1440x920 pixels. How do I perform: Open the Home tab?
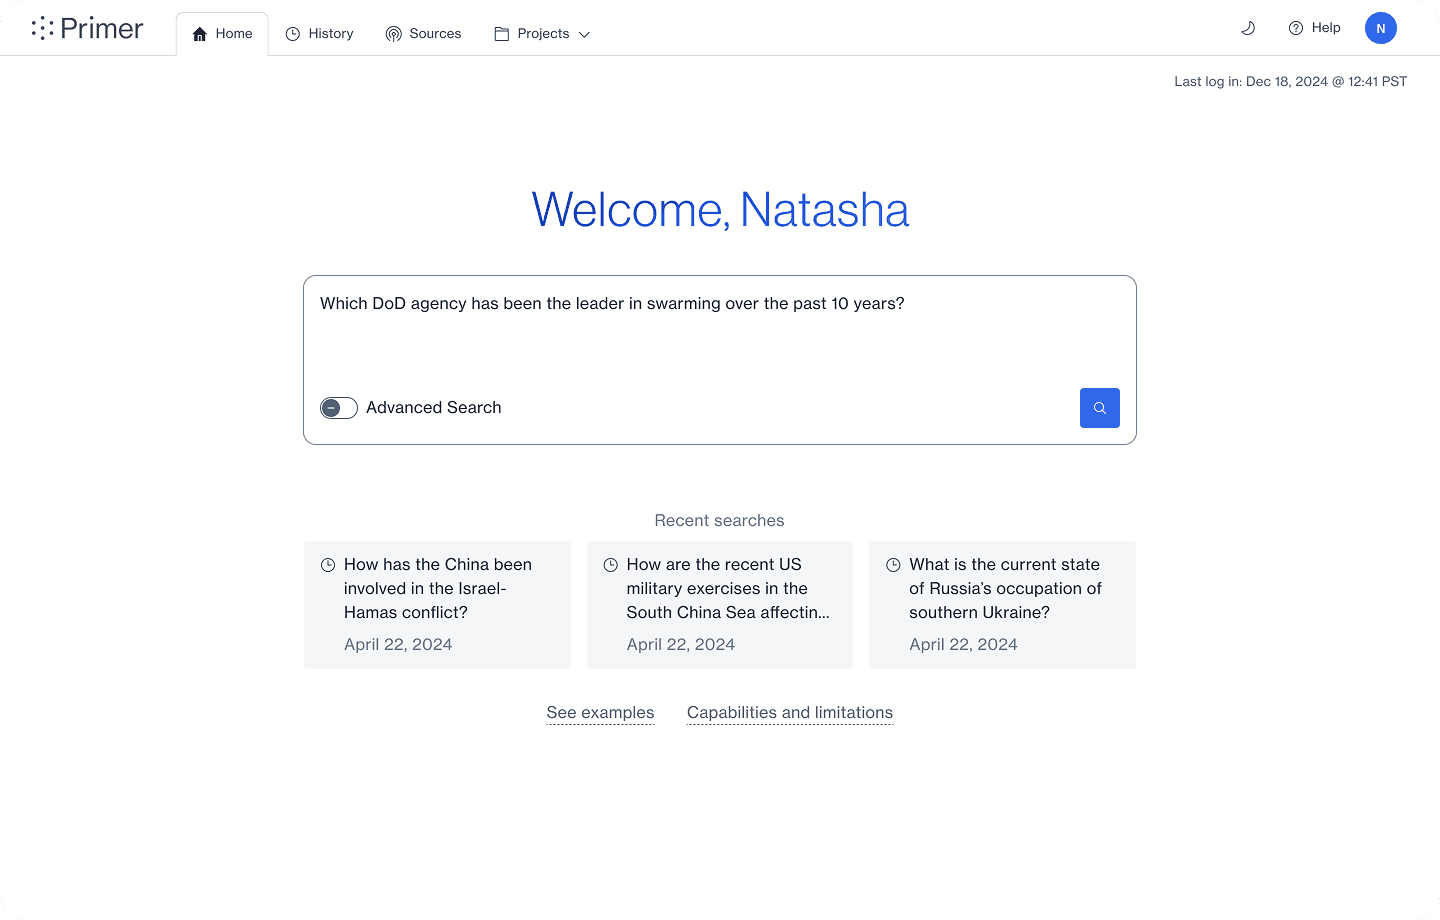[x=222, y=34]
